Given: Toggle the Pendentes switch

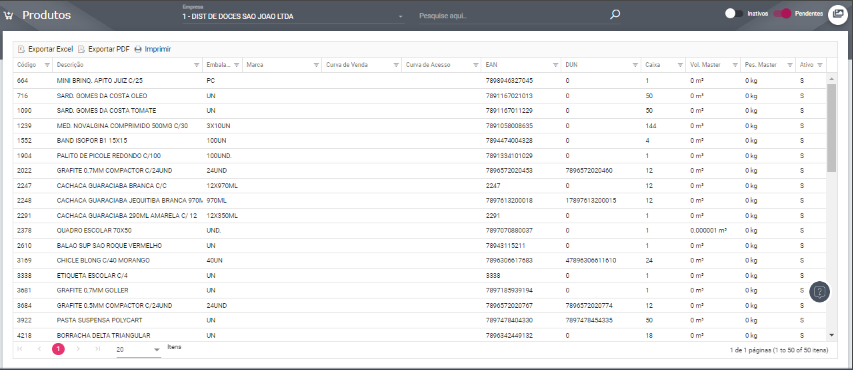Looking at the screenshot, I should point(782,14).
